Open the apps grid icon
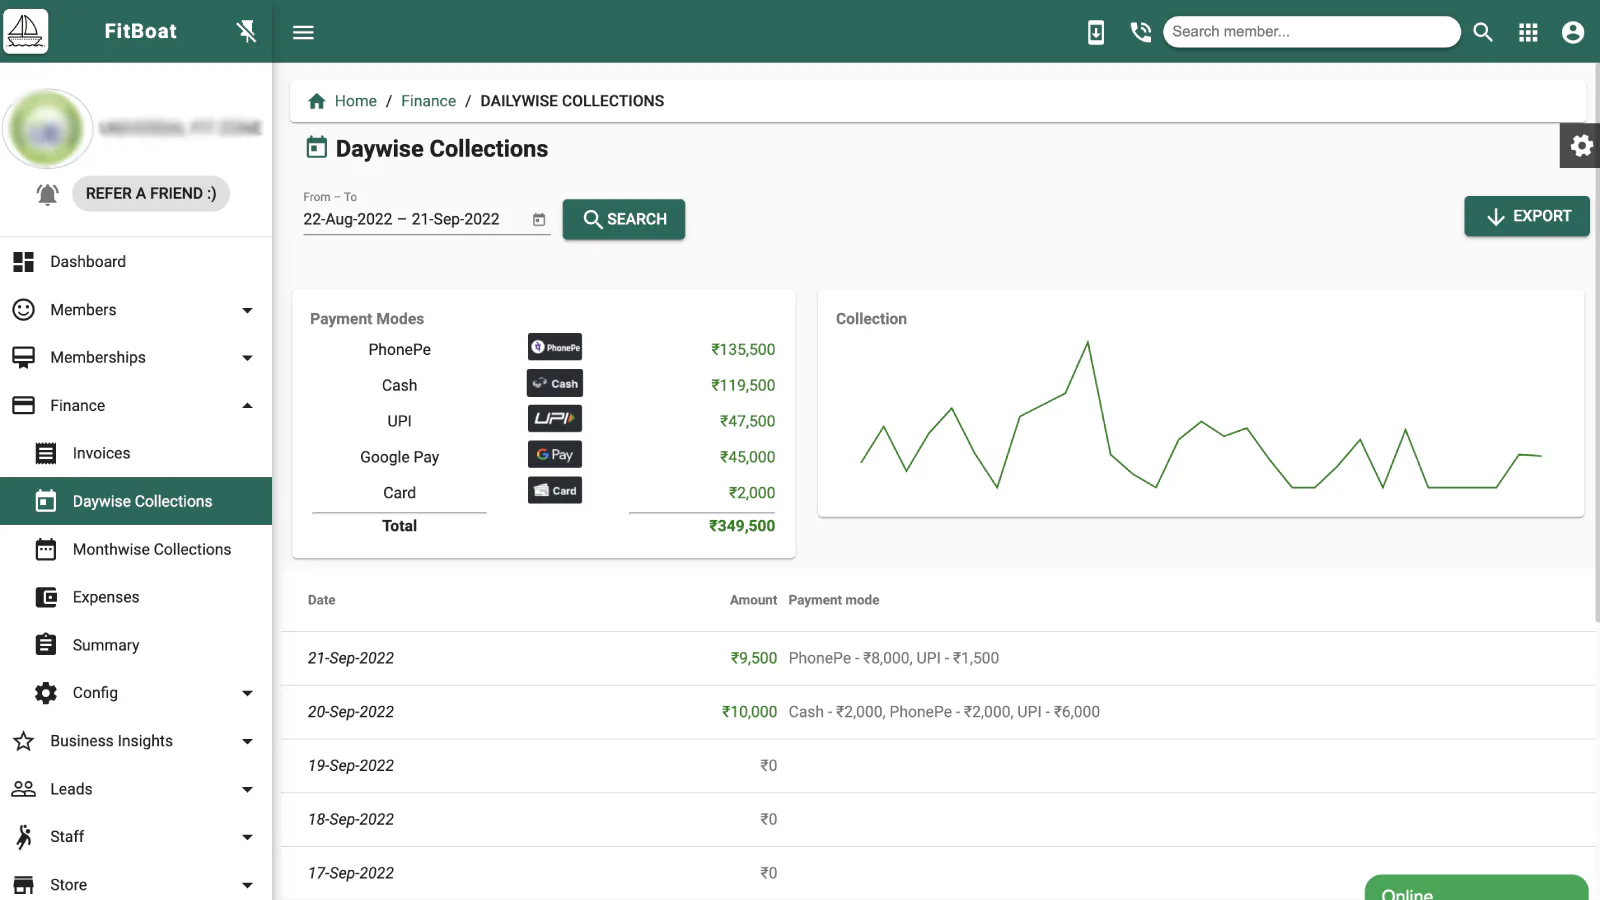 pyautogui.click(x=1528, y=32)
